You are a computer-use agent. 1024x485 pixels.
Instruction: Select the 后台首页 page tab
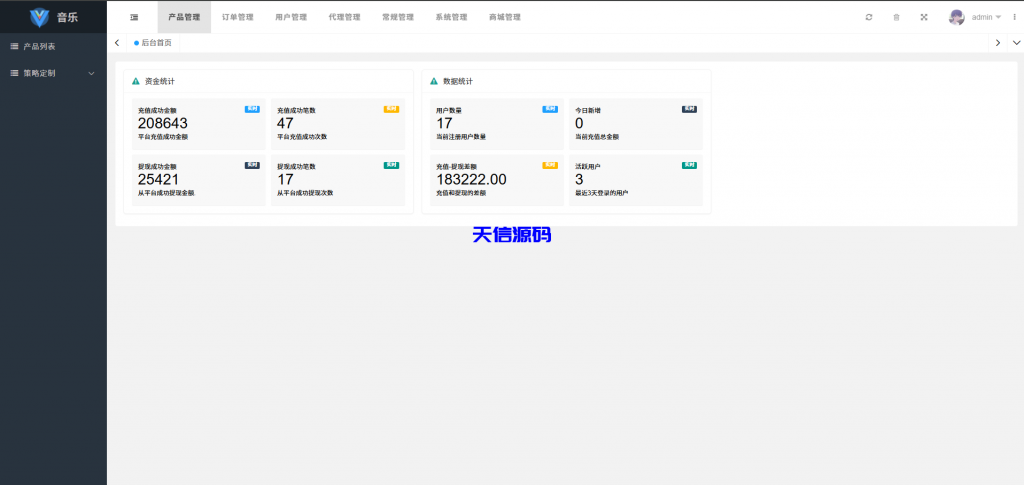[153, 43]
